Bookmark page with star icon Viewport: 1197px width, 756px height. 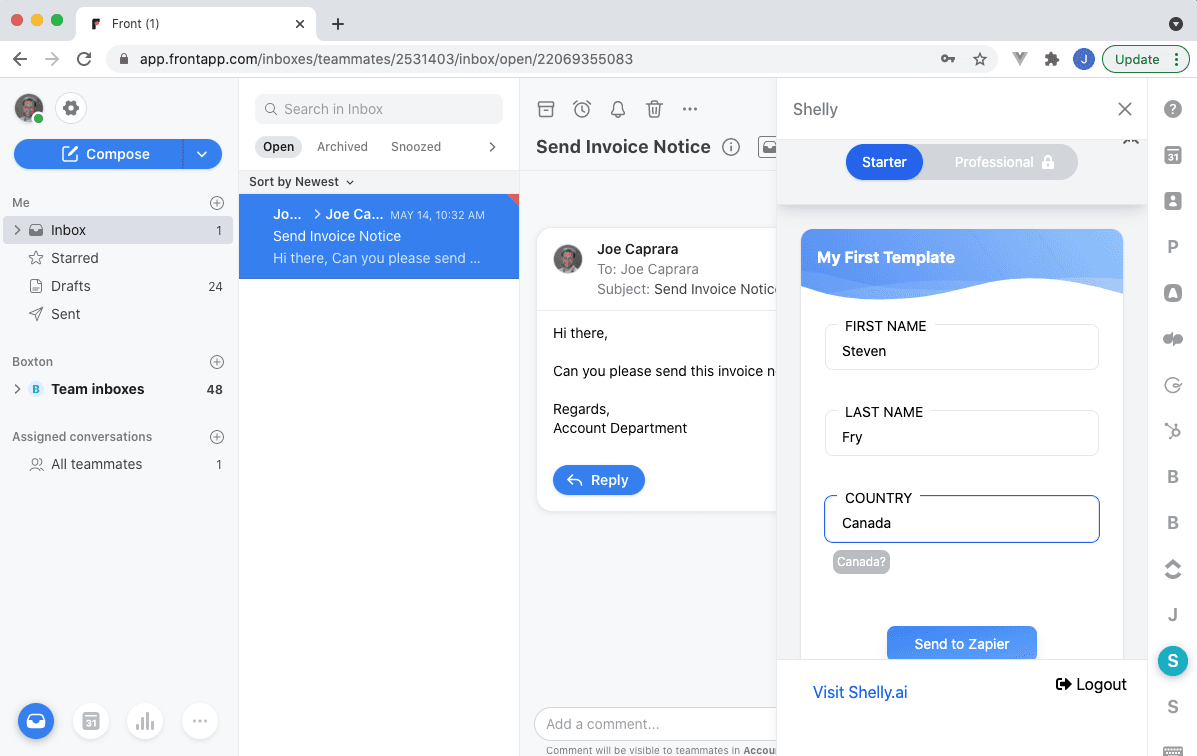click(x=979, y=59)
